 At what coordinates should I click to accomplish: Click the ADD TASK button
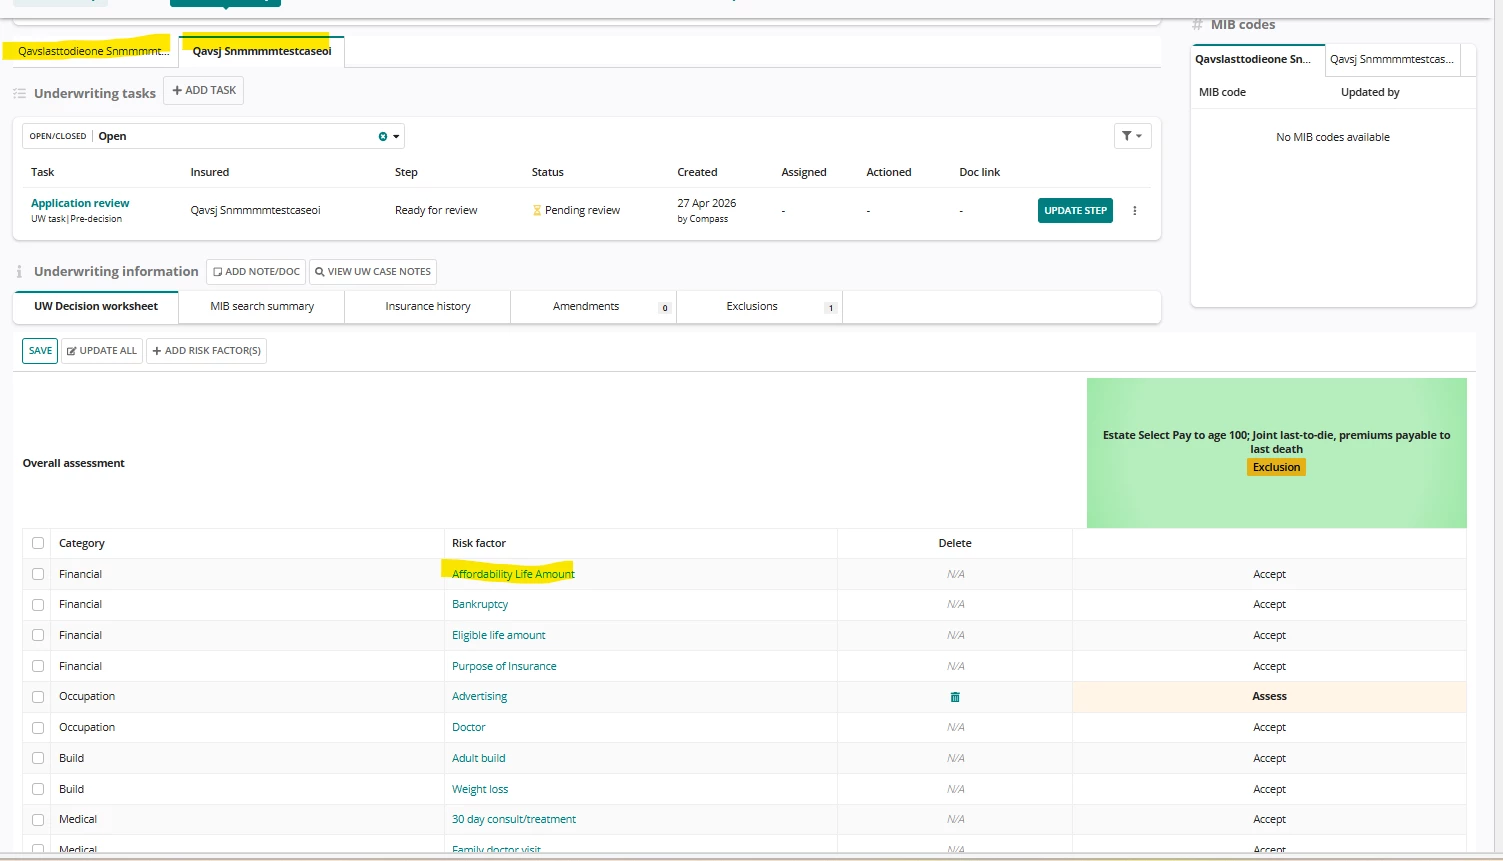204,91
